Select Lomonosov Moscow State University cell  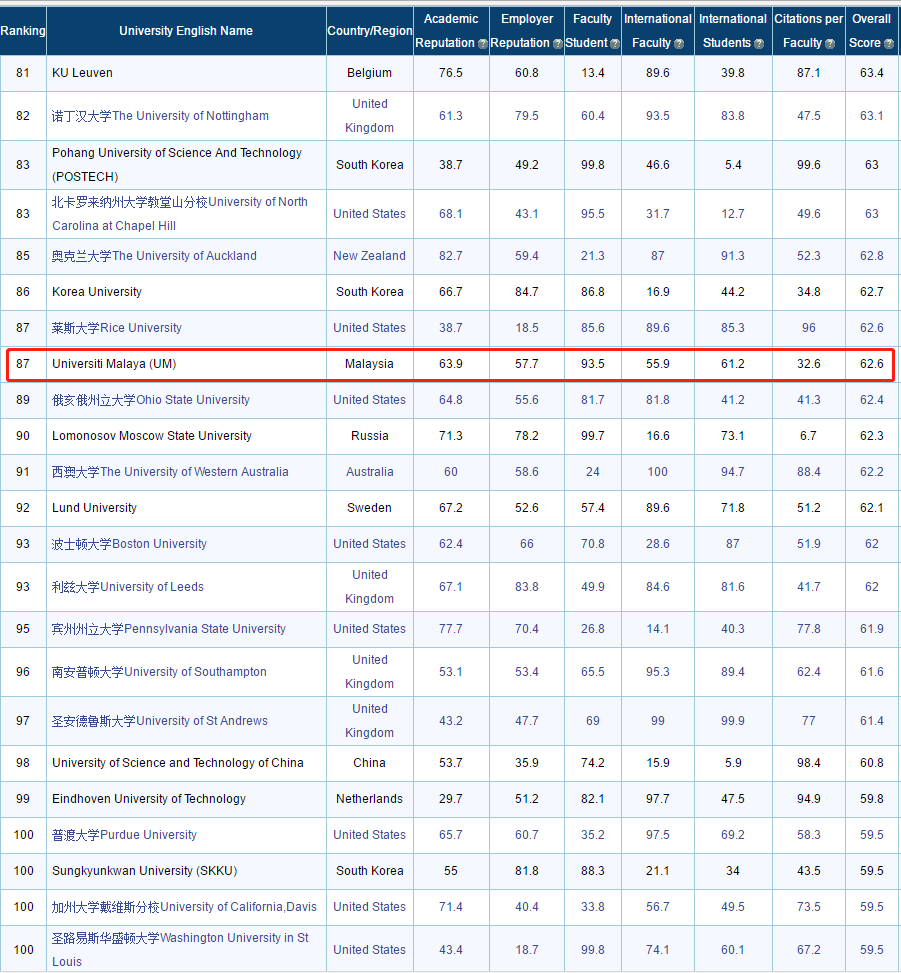click(186, 436)
